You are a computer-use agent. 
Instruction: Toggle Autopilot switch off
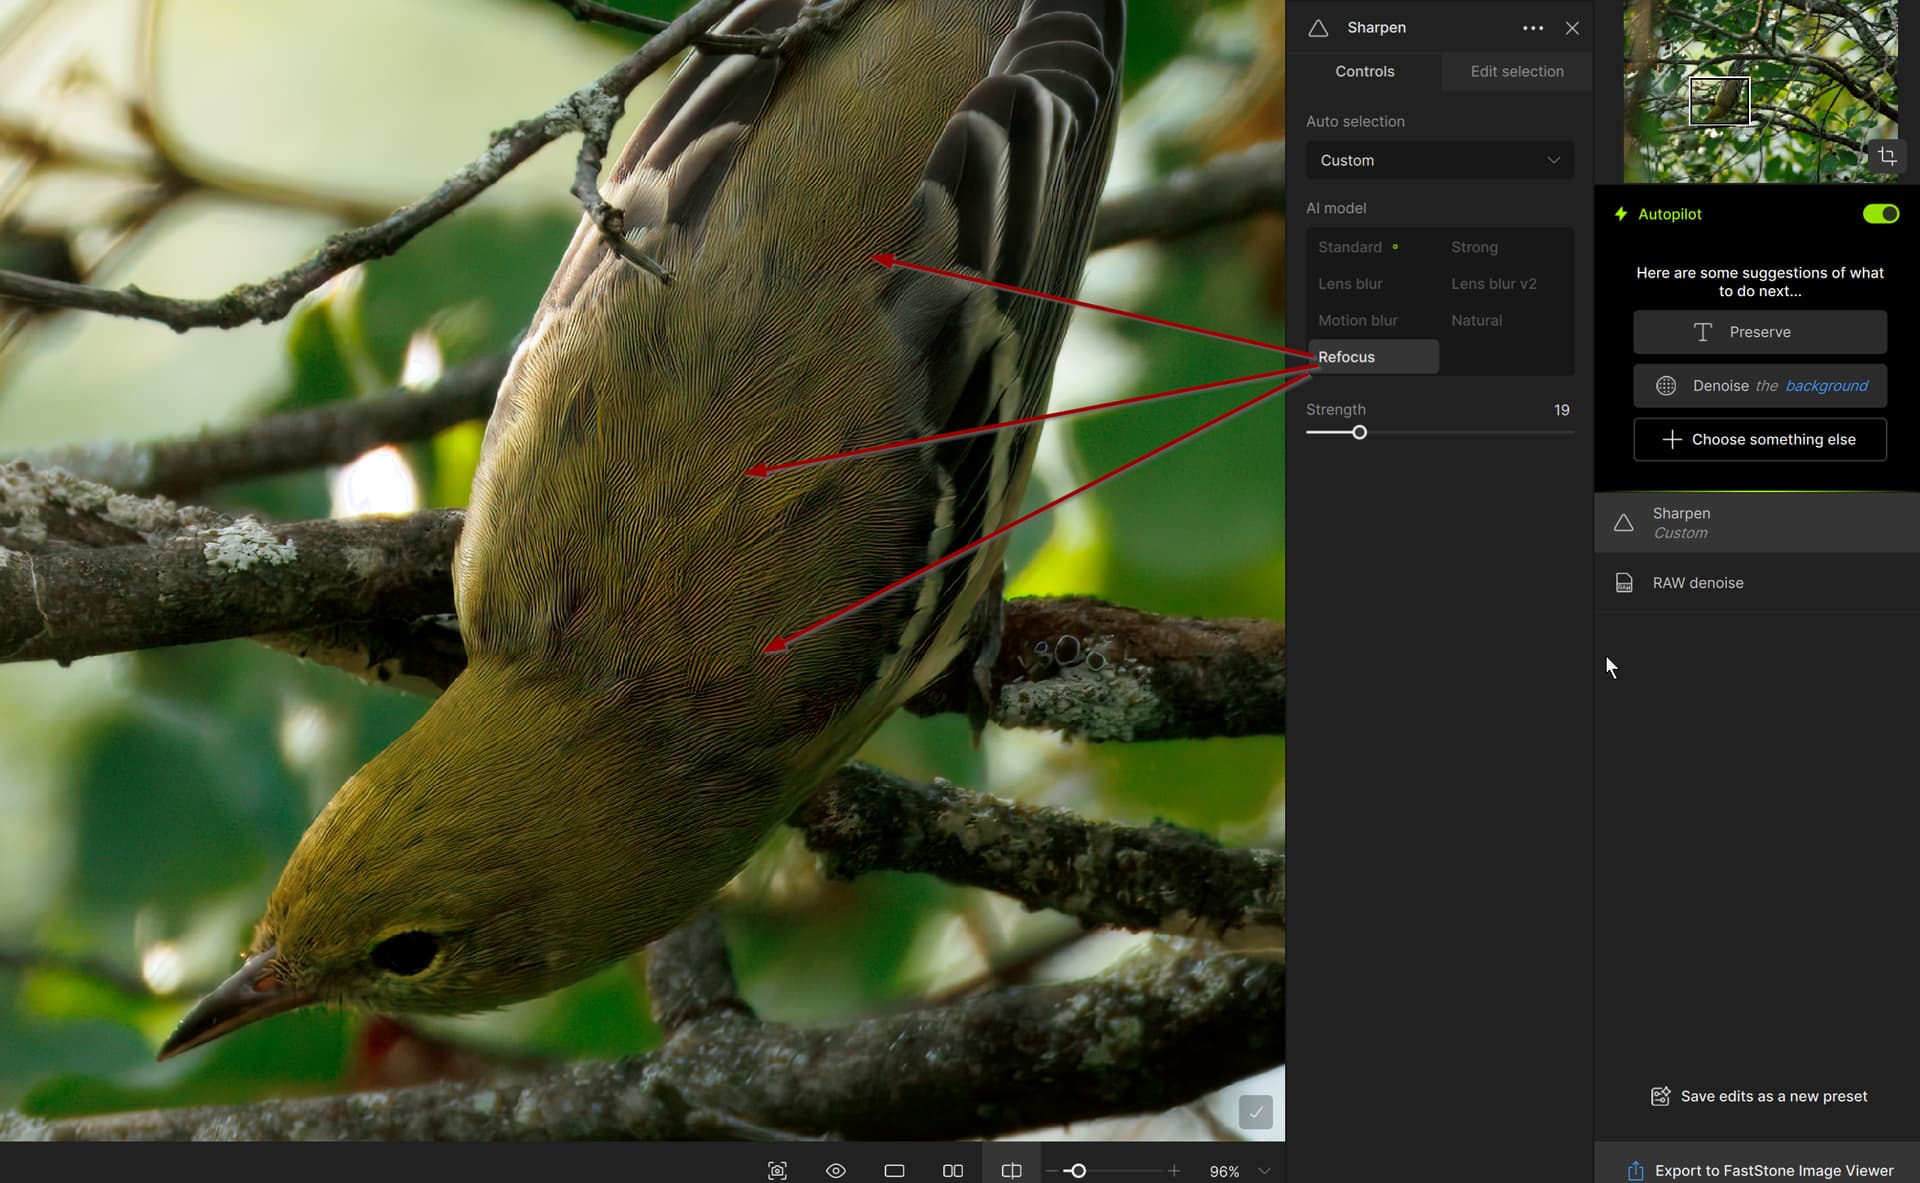coord(1880,214)
